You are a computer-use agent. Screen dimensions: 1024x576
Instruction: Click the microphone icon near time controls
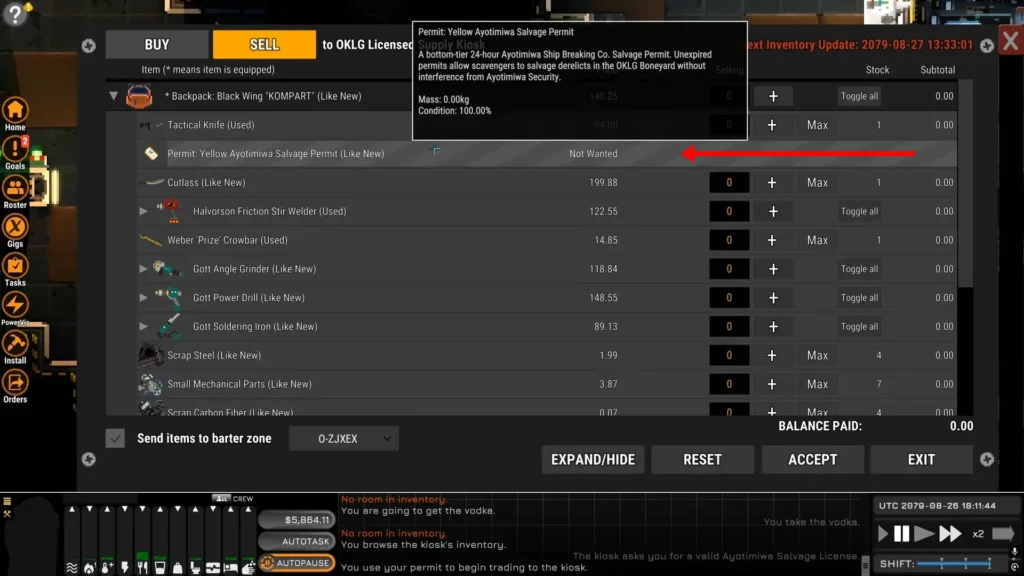click(1014, 552)
